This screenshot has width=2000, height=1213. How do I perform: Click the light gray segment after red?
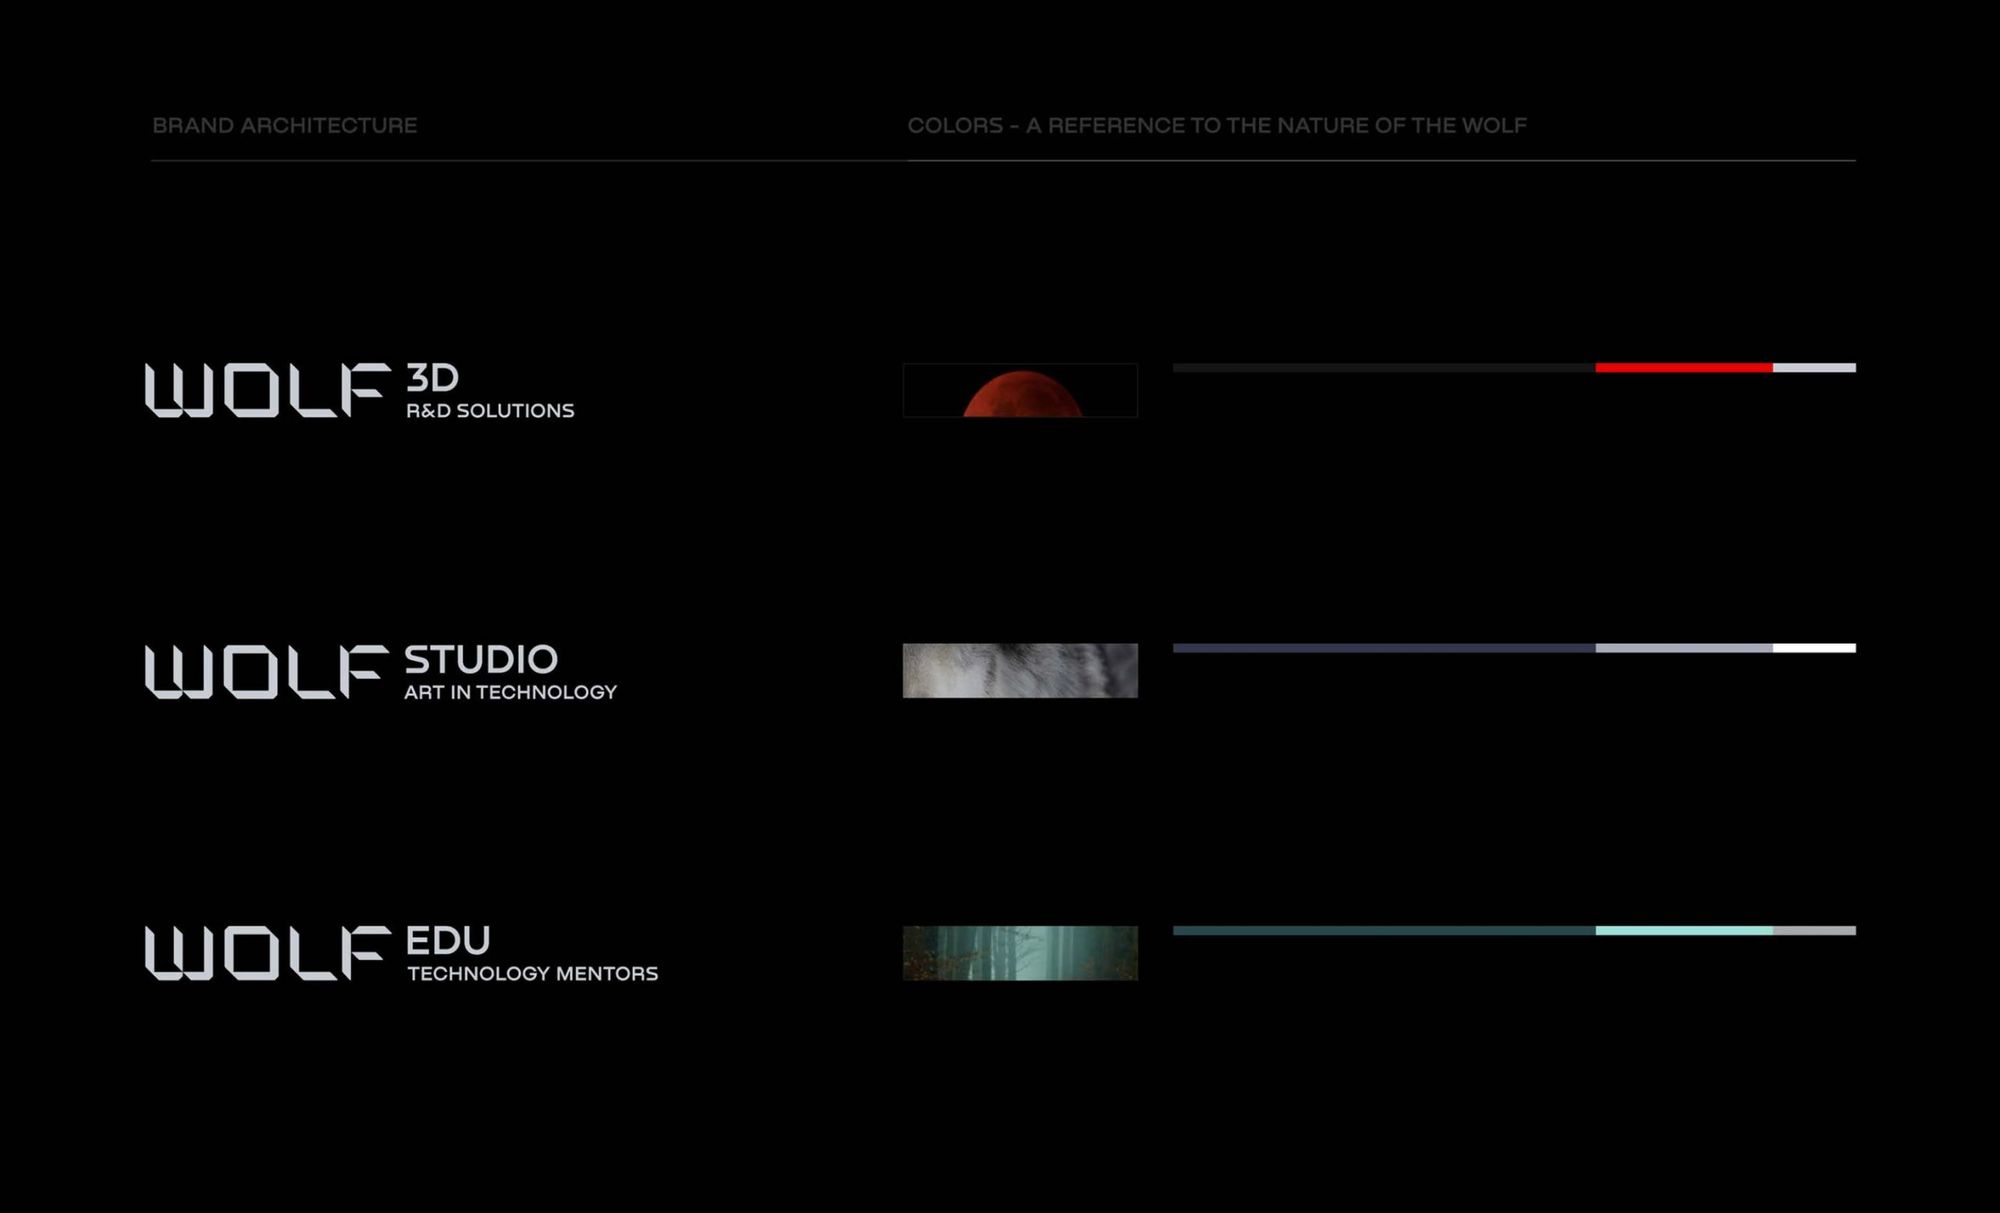pos(1814,368)
